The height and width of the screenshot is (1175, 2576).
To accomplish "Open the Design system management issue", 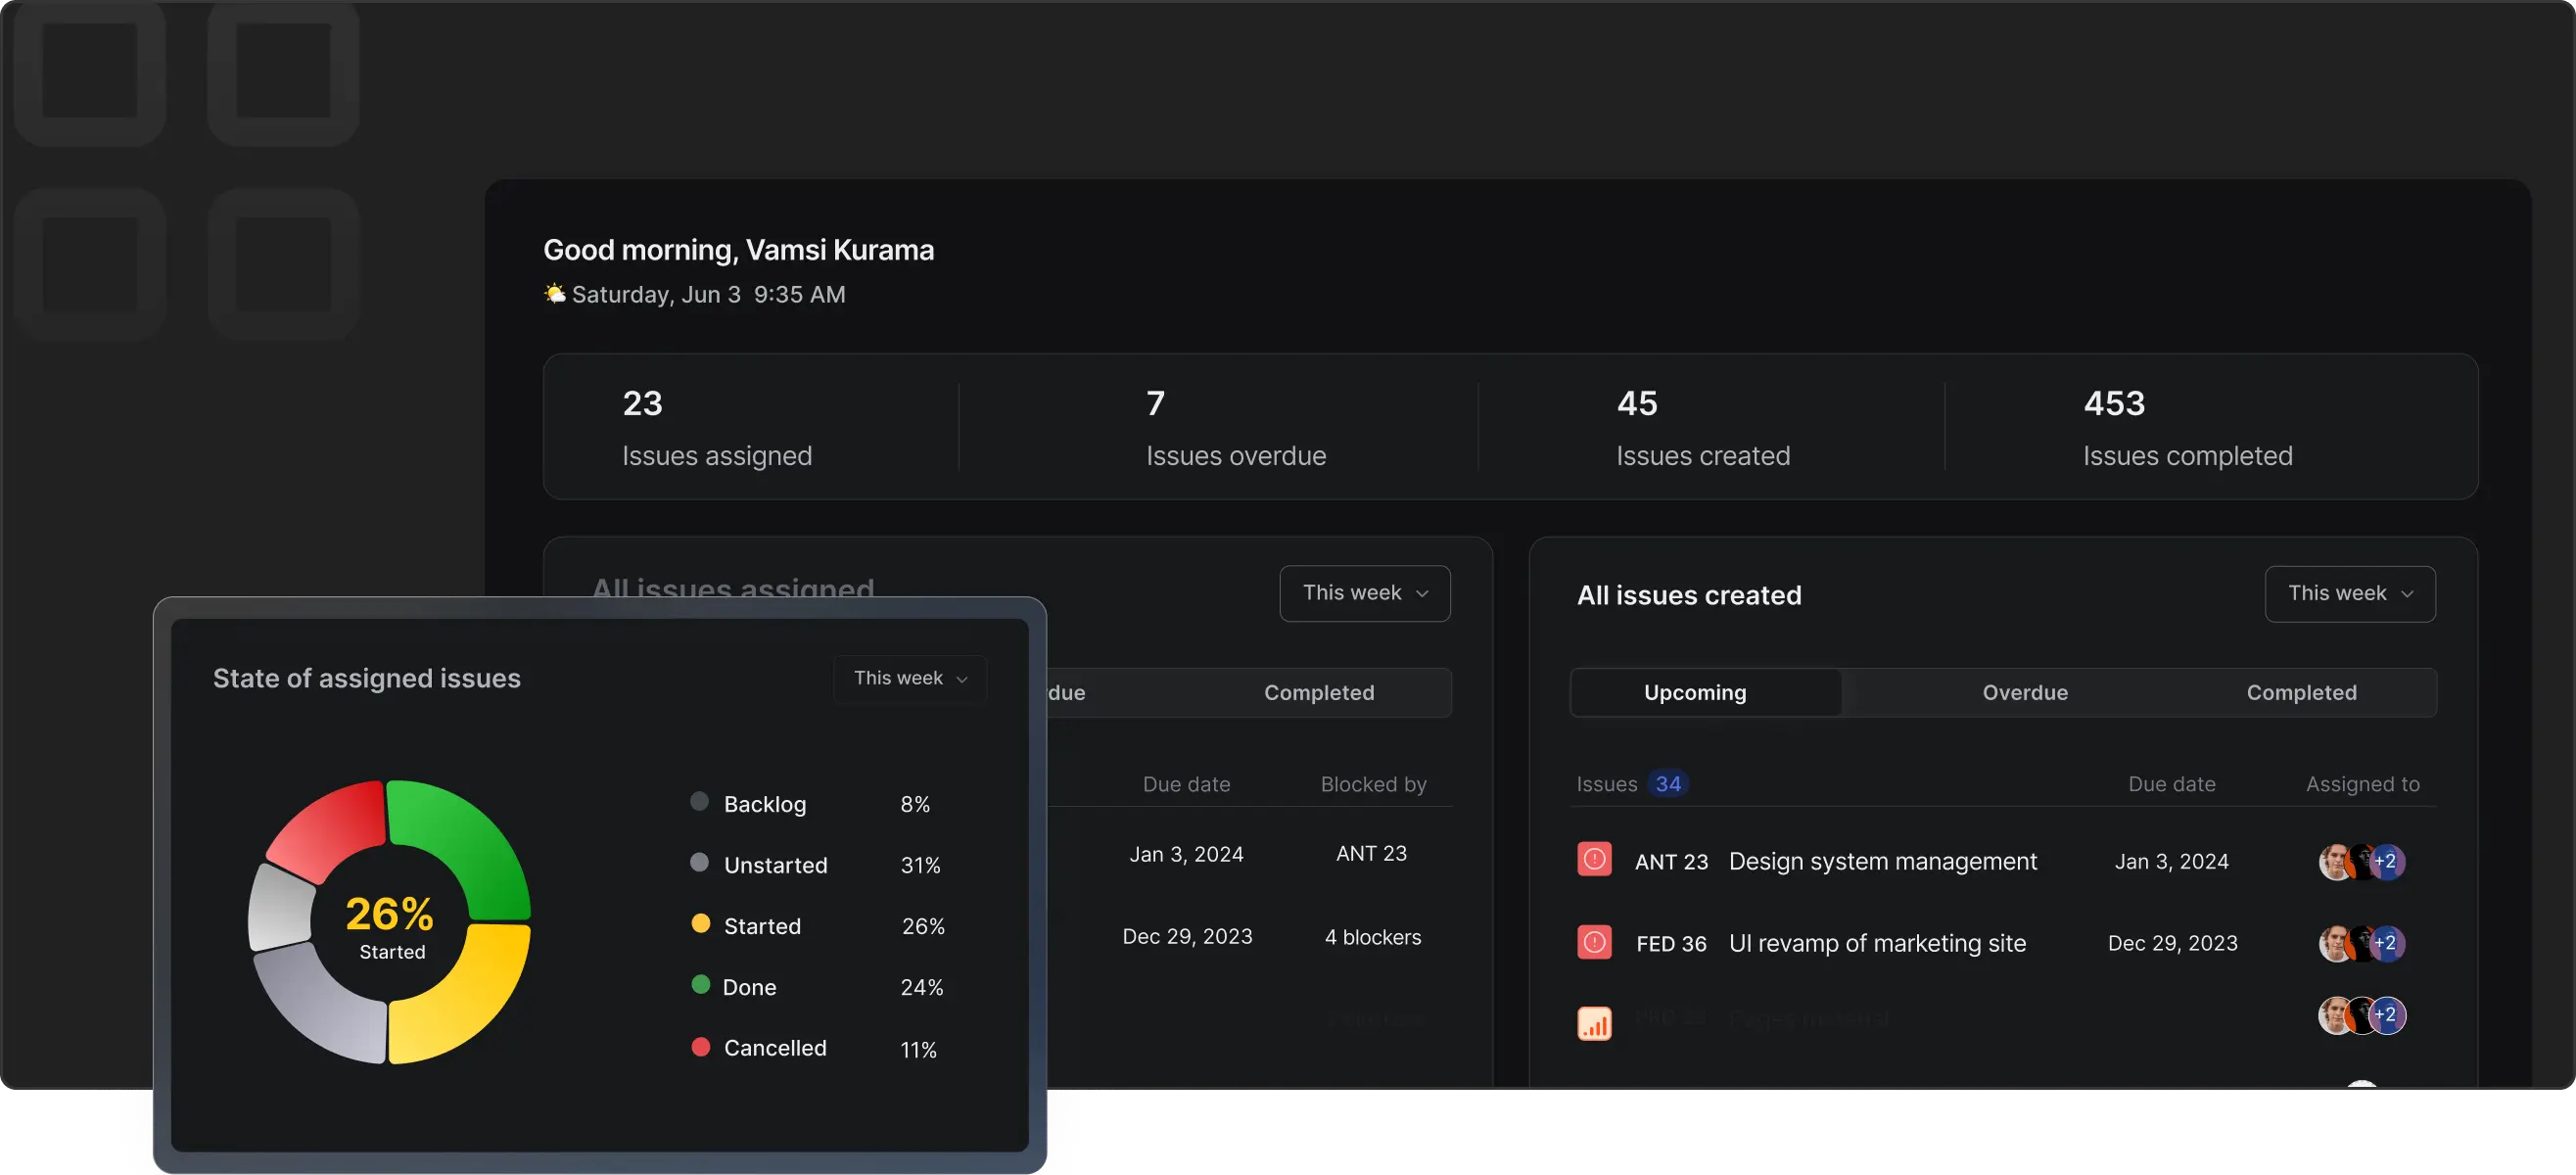I will point(1881,861).
